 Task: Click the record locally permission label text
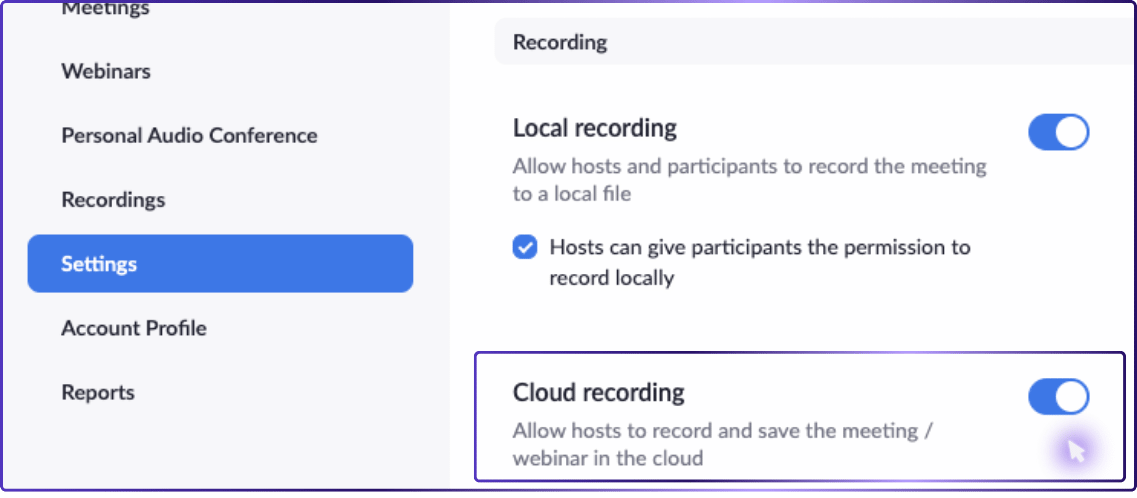point(759,262)
